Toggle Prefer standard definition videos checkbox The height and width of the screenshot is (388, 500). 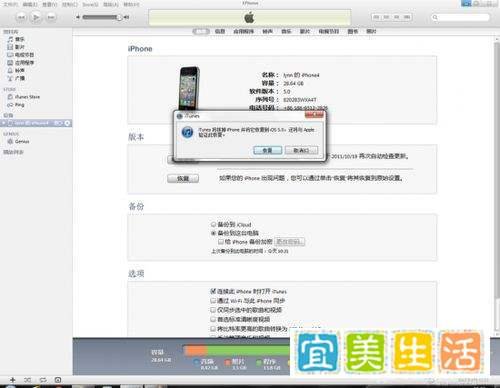[x=213, y=319]
